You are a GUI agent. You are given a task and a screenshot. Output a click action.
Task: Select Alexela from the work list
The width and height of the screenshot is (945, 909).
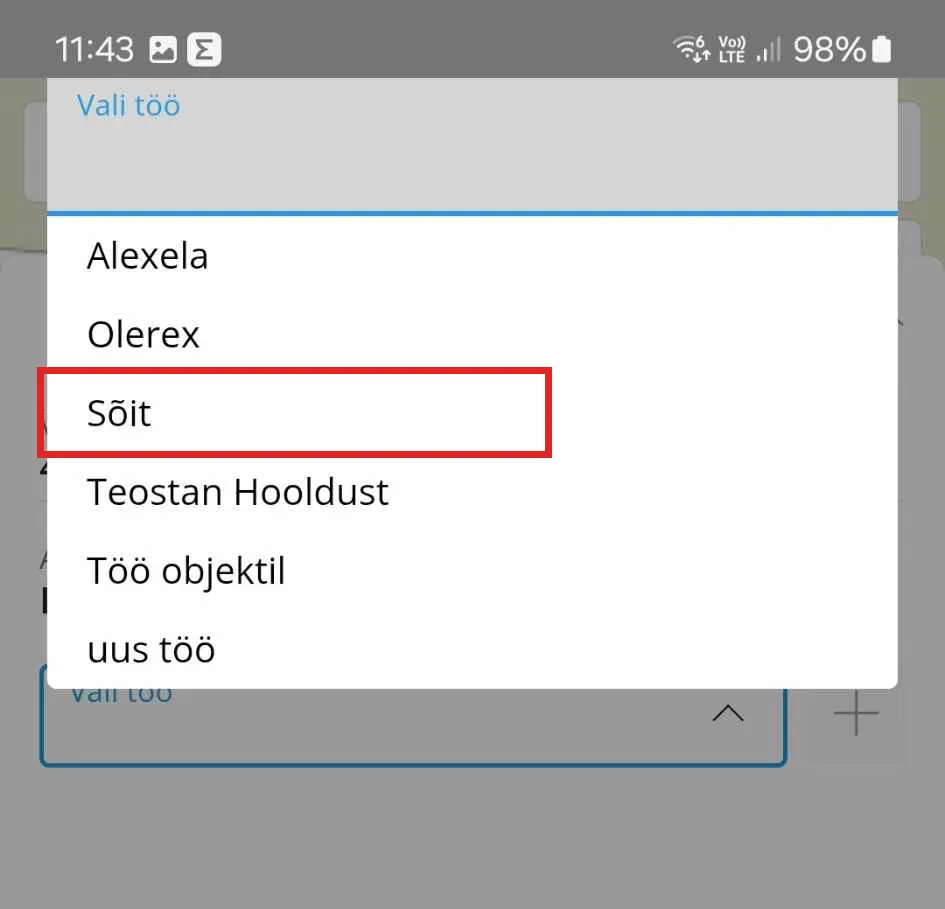[148, 256]
